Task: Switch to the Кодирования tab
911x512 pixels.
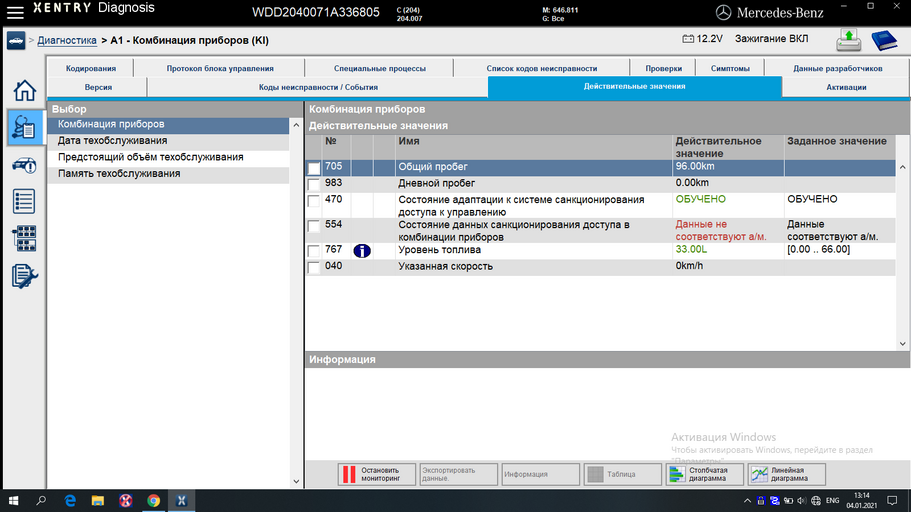Action: click(x=91, y=68)
